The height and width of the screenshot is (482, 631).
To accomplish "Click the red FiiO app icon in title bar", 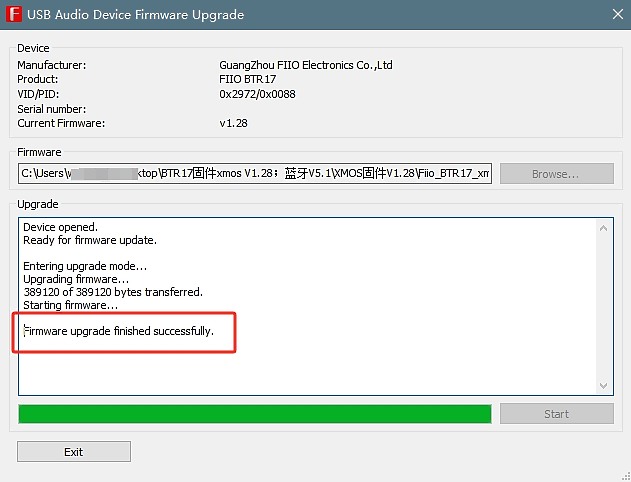I will tap(14, 14).
